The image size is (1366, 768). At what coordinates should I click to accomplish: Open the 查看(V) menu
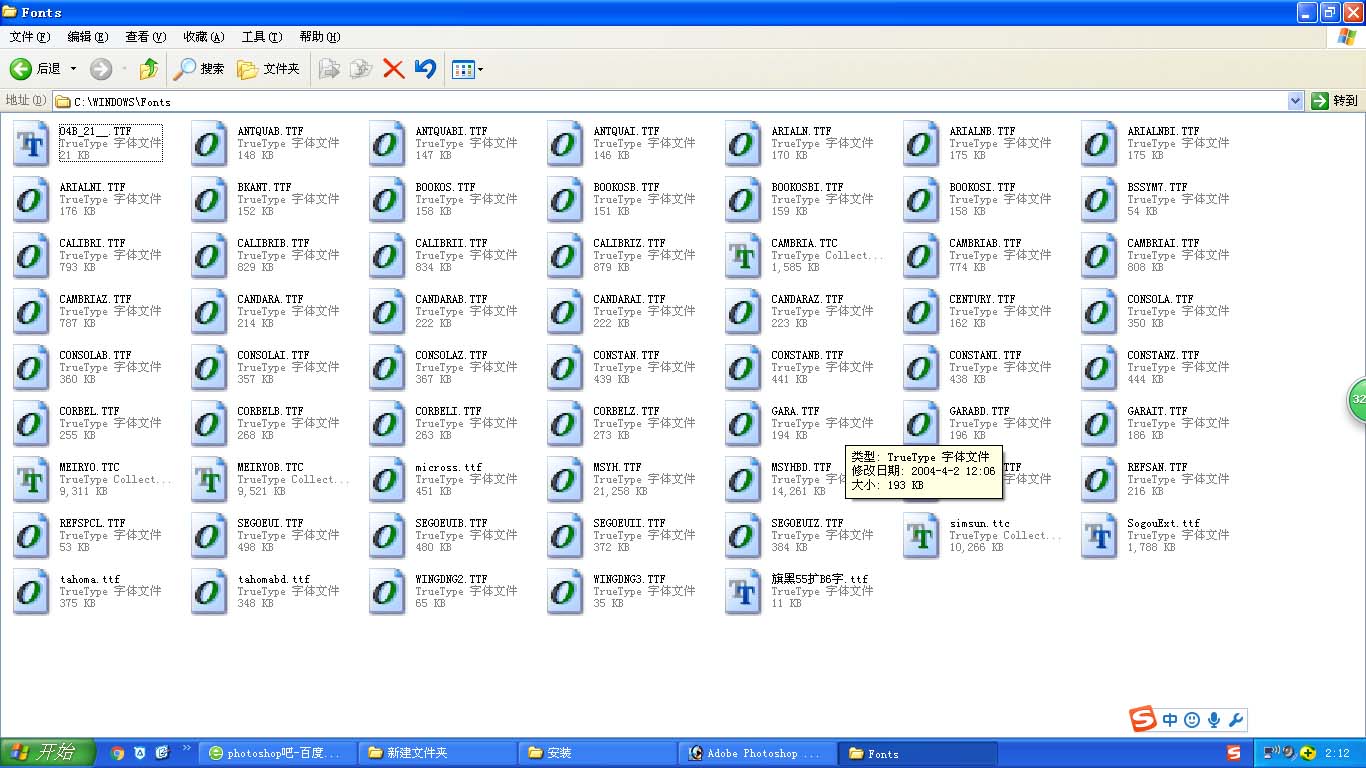click(x=146, y=37)
